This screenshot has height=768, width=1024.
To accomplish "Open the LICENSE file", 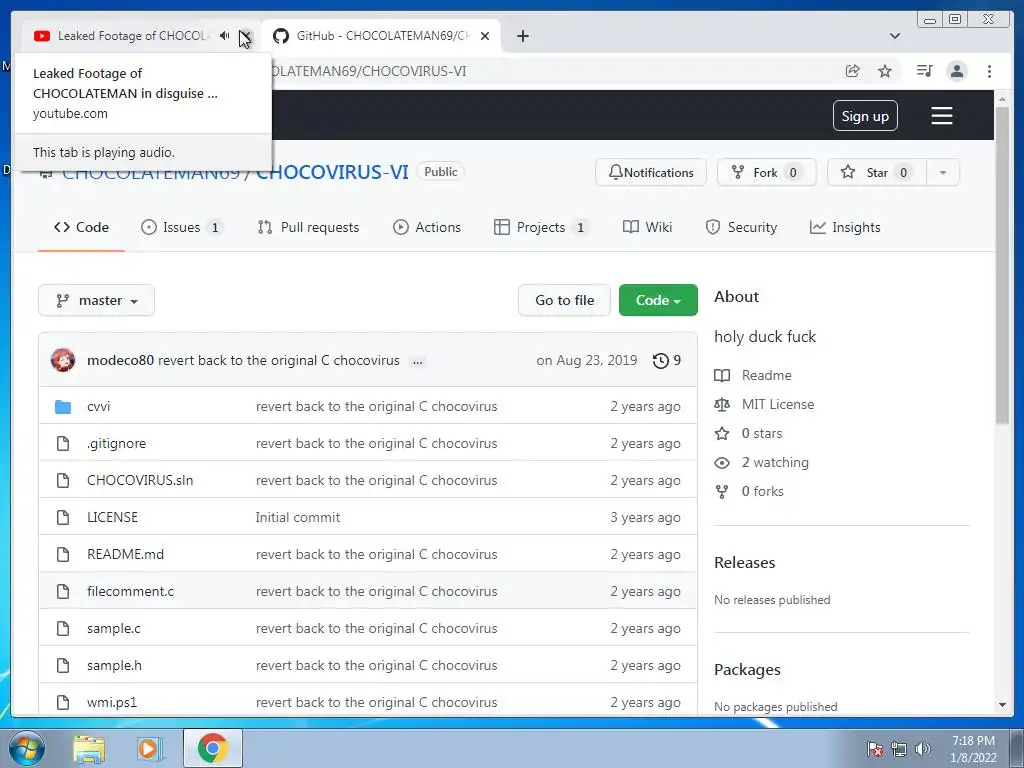I will coord(112,517).
